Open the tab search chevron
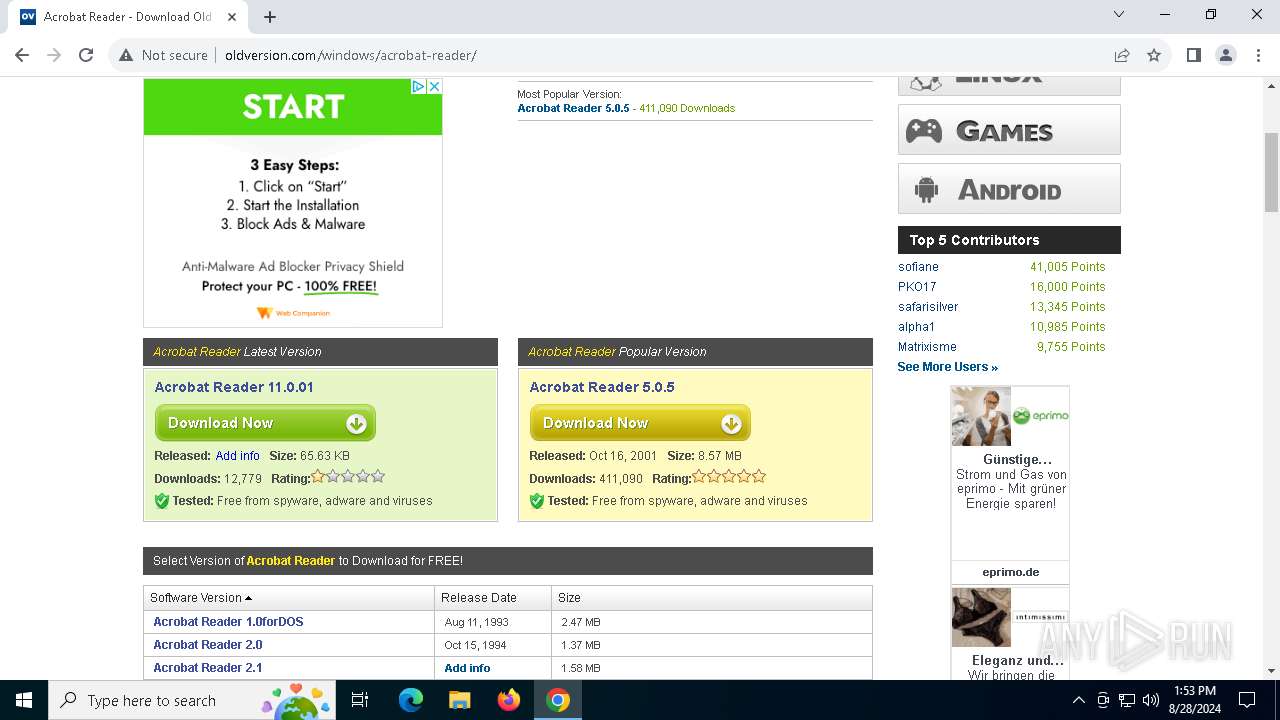Viewport: 1280px width, 720px height. tap(1119, 15)
